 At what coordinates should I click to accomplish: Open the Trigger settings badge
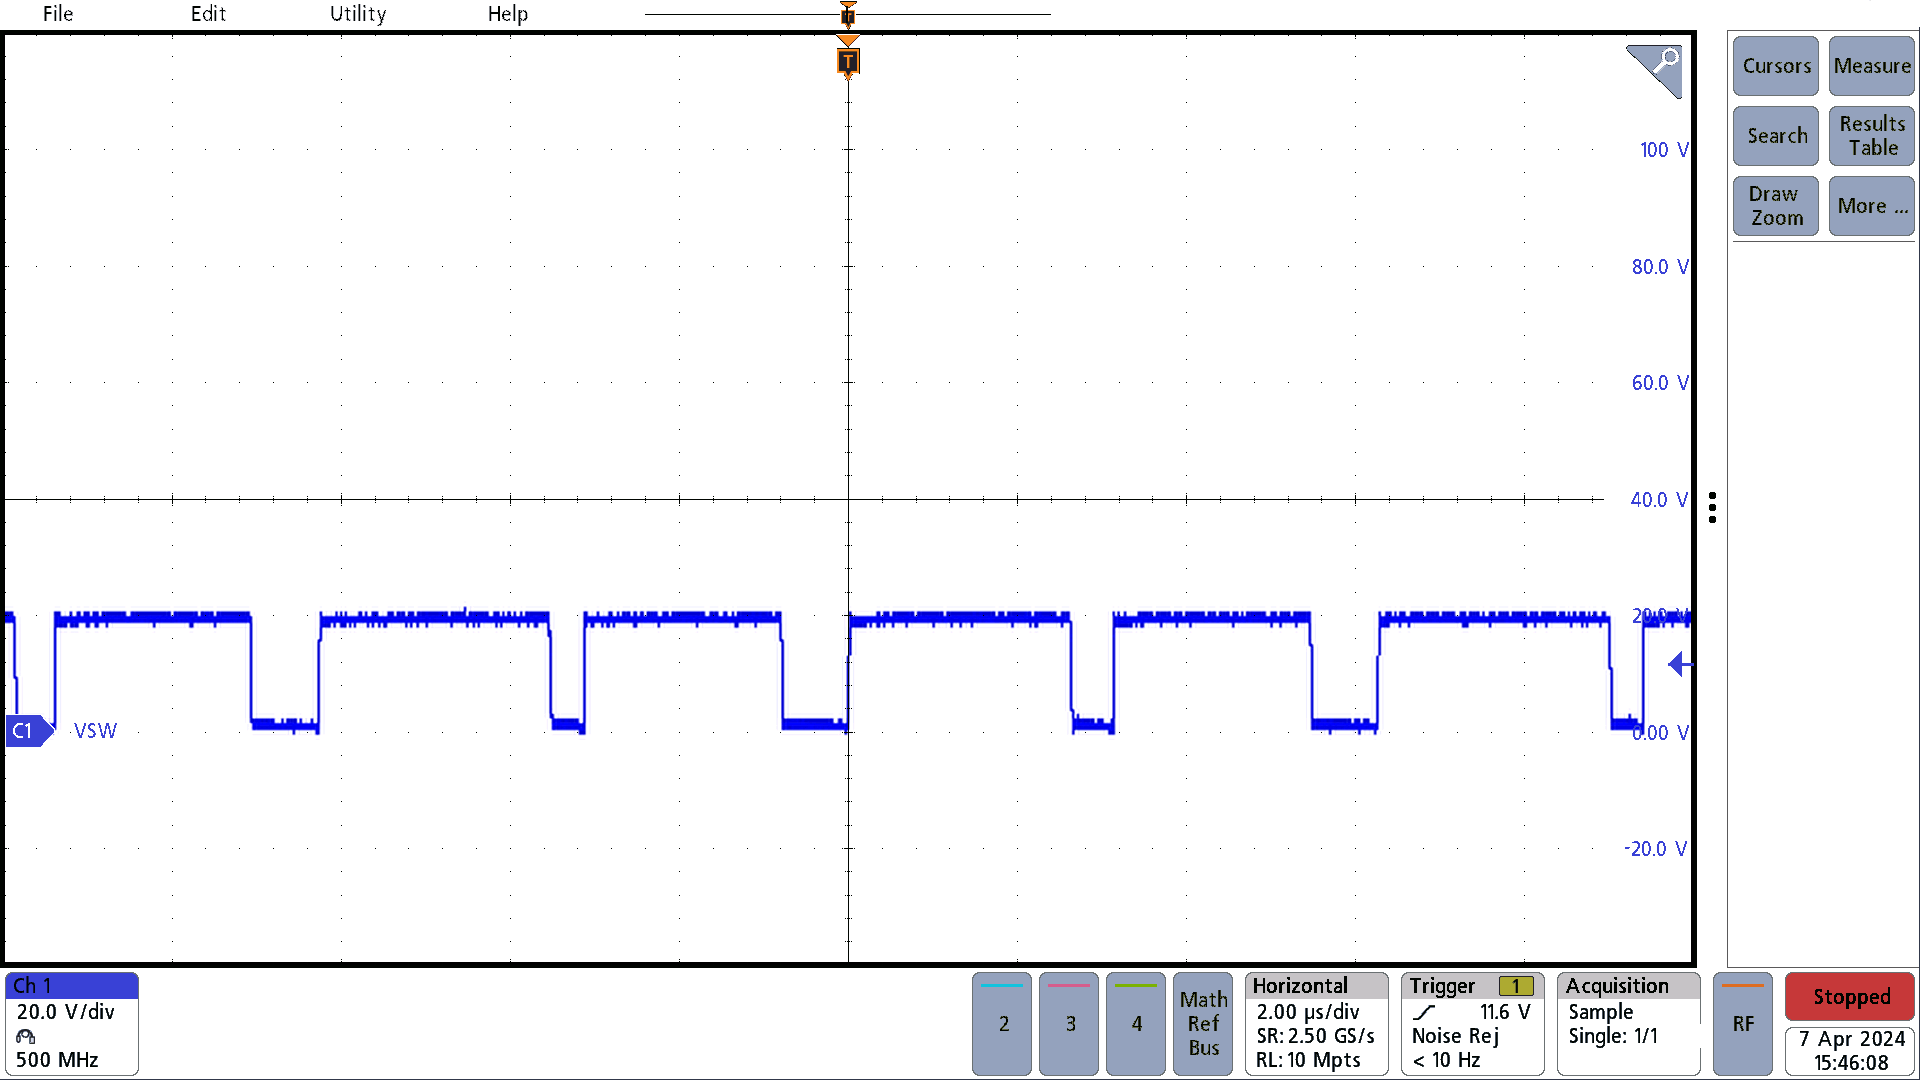point(1472,1024)
